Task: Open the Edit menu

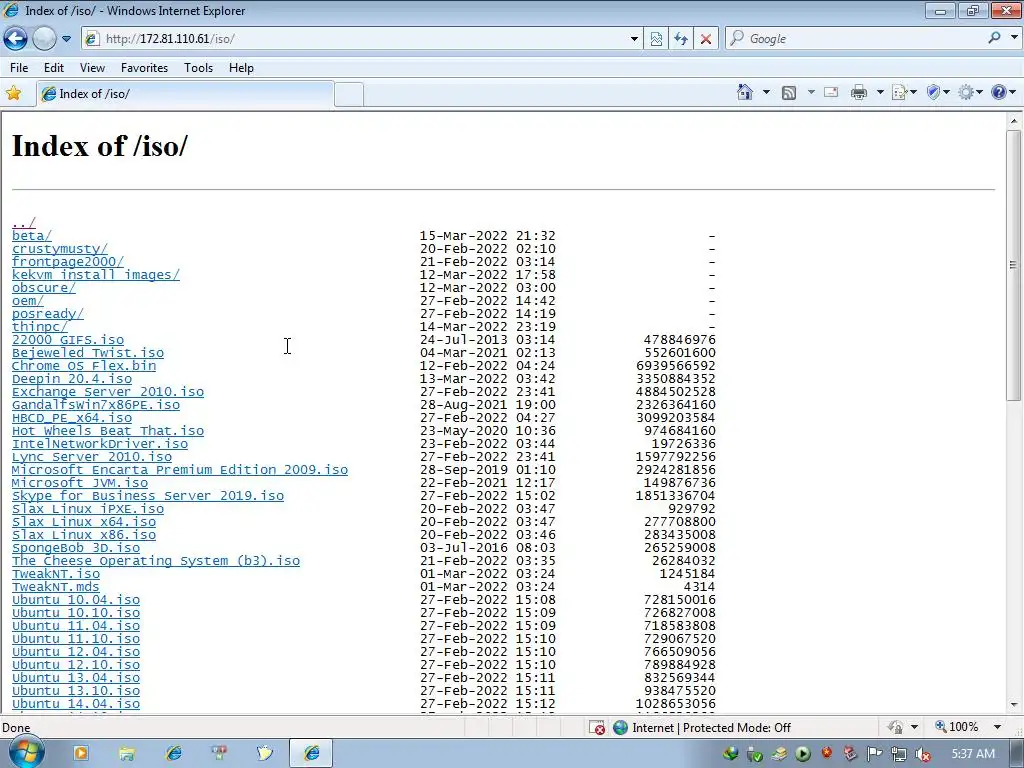Action: click(x=54, y=68)
